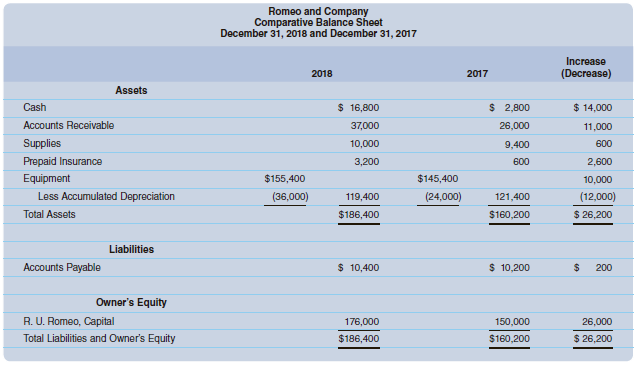Screen dimensions: 639x367
Task: Select the 2018 Equipment cost '$155,400'
Action: tap(285, 179)
